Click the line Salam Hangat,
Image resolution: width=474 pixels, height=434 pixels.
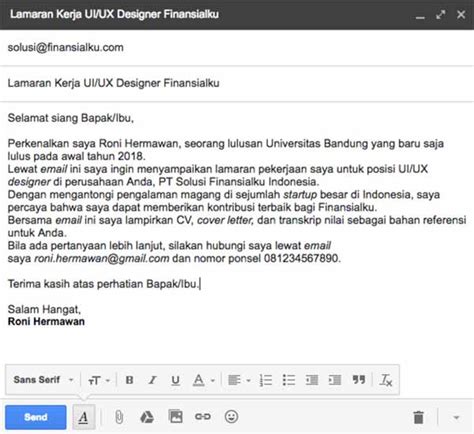point(44,309)
